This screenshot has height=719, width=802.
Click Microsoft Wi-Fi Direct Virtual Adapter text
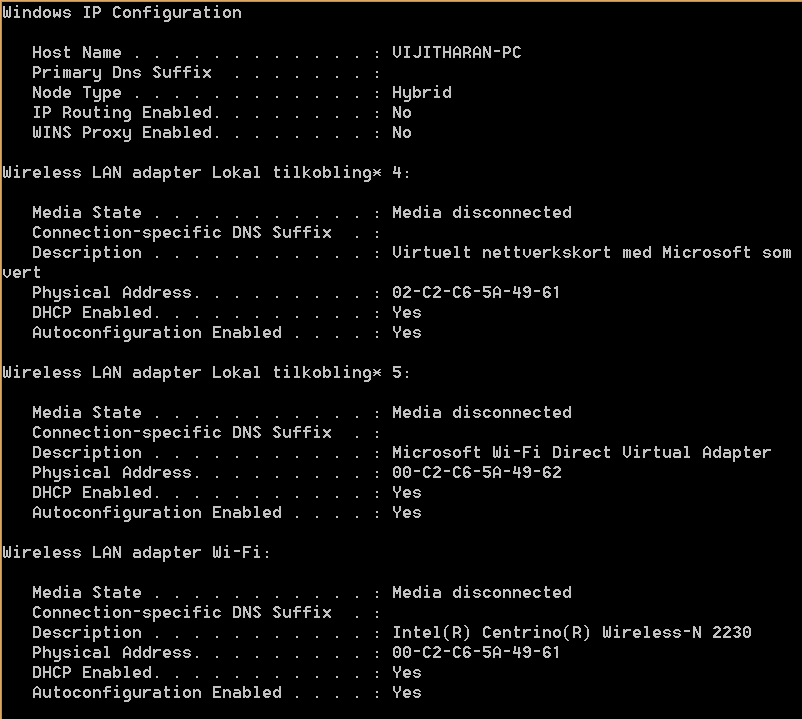(x=581, y=453)
